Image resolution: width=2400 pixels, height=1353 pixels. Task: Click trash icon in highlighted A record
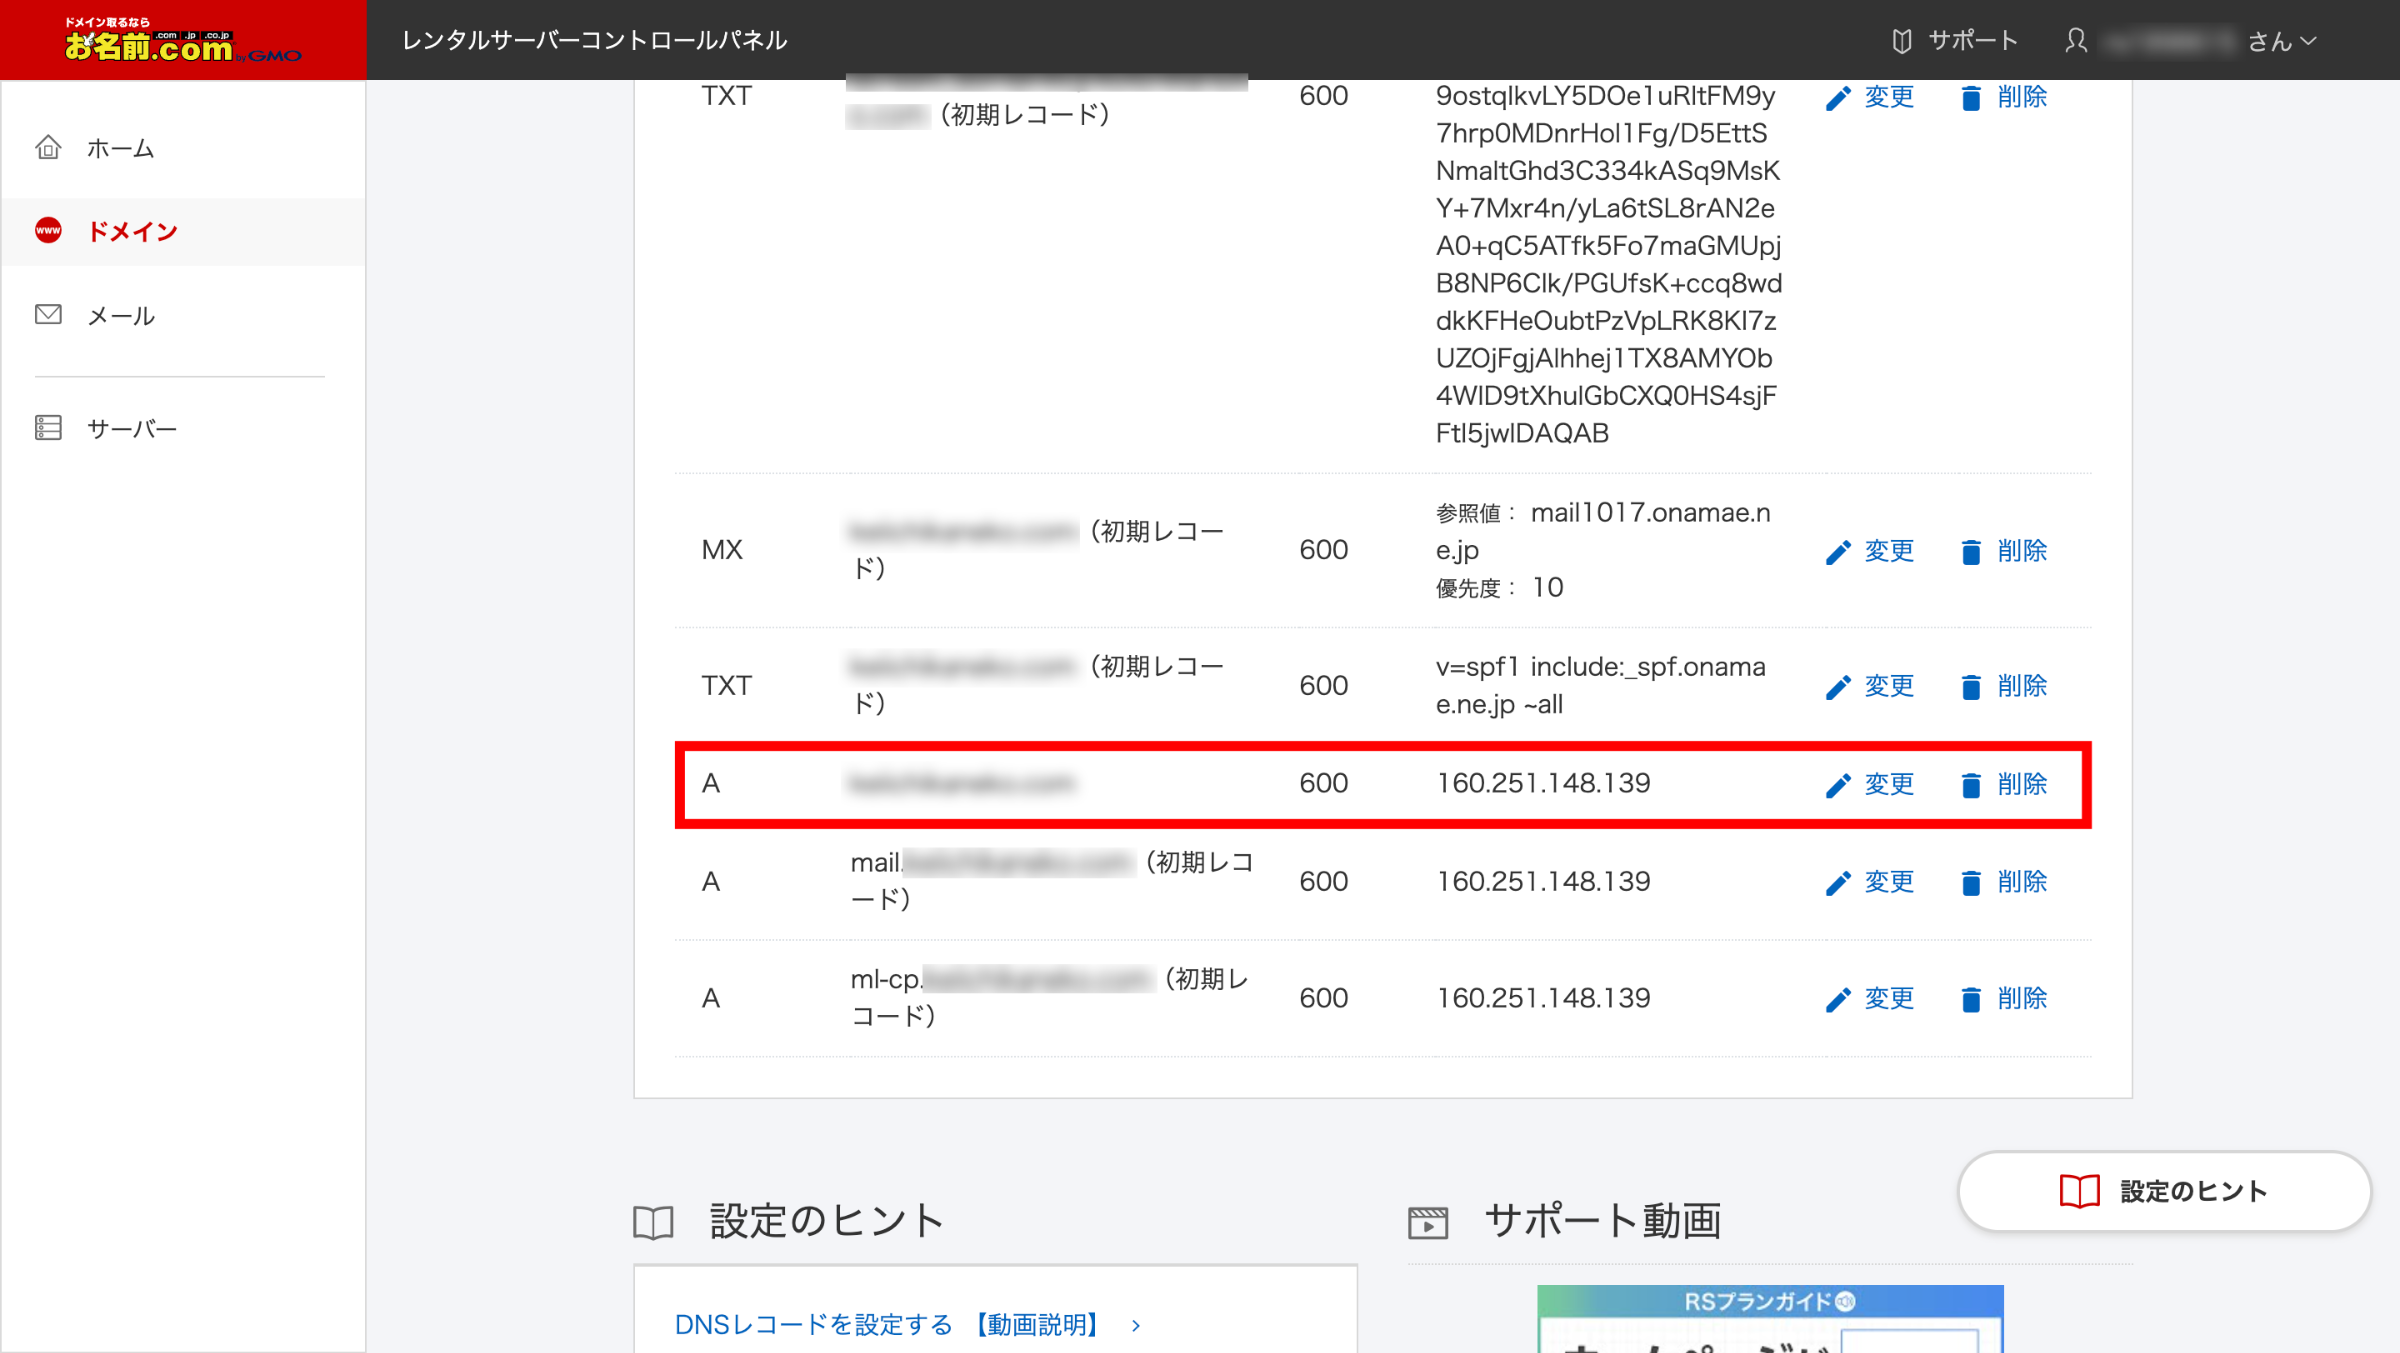(1970, 785)
